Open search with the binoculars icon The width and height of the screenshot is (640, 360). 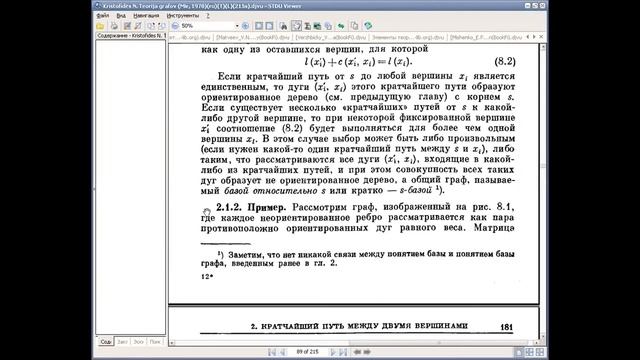click(x=283, y=26)
